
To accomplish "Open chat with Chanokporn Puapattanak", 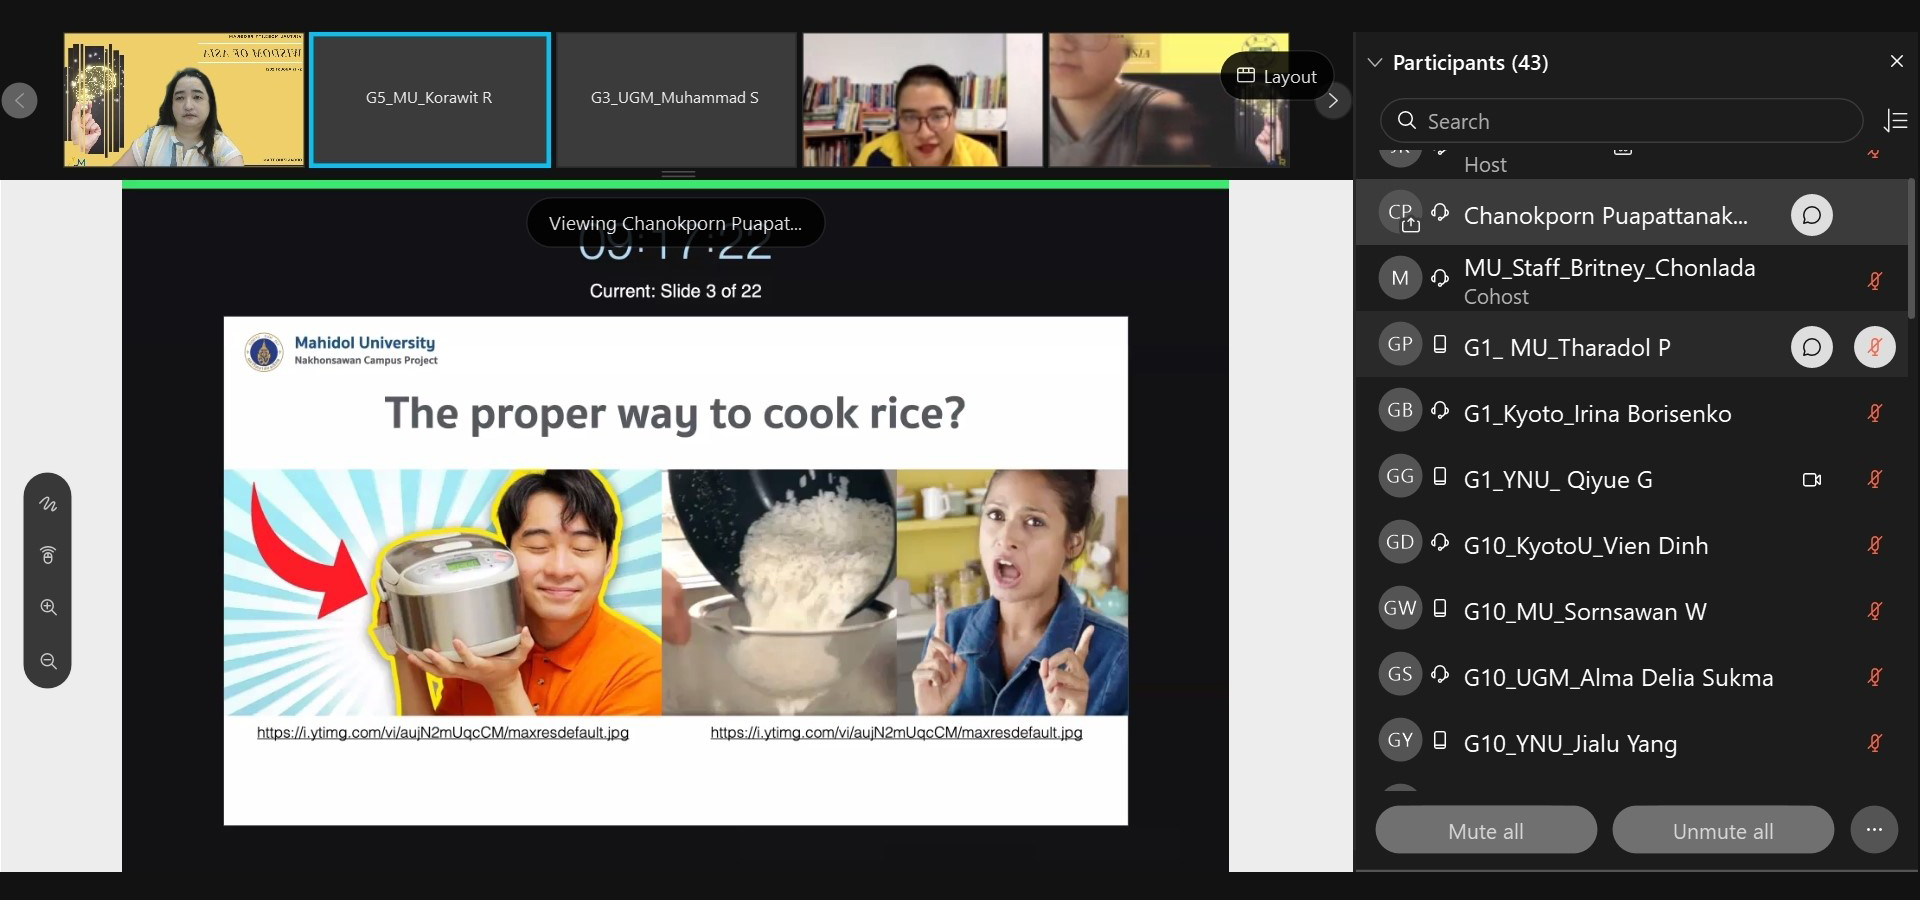I will pos(1811,216).
